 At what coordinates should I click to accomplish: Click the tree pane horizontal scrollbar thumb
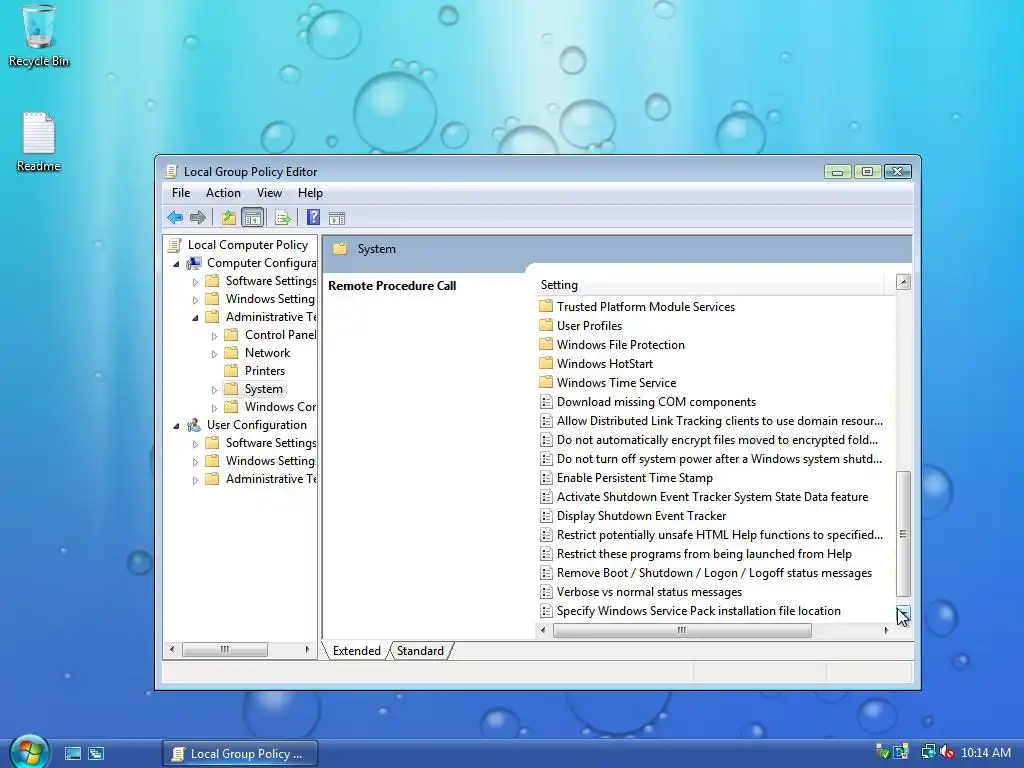click(x=225, y=649)
